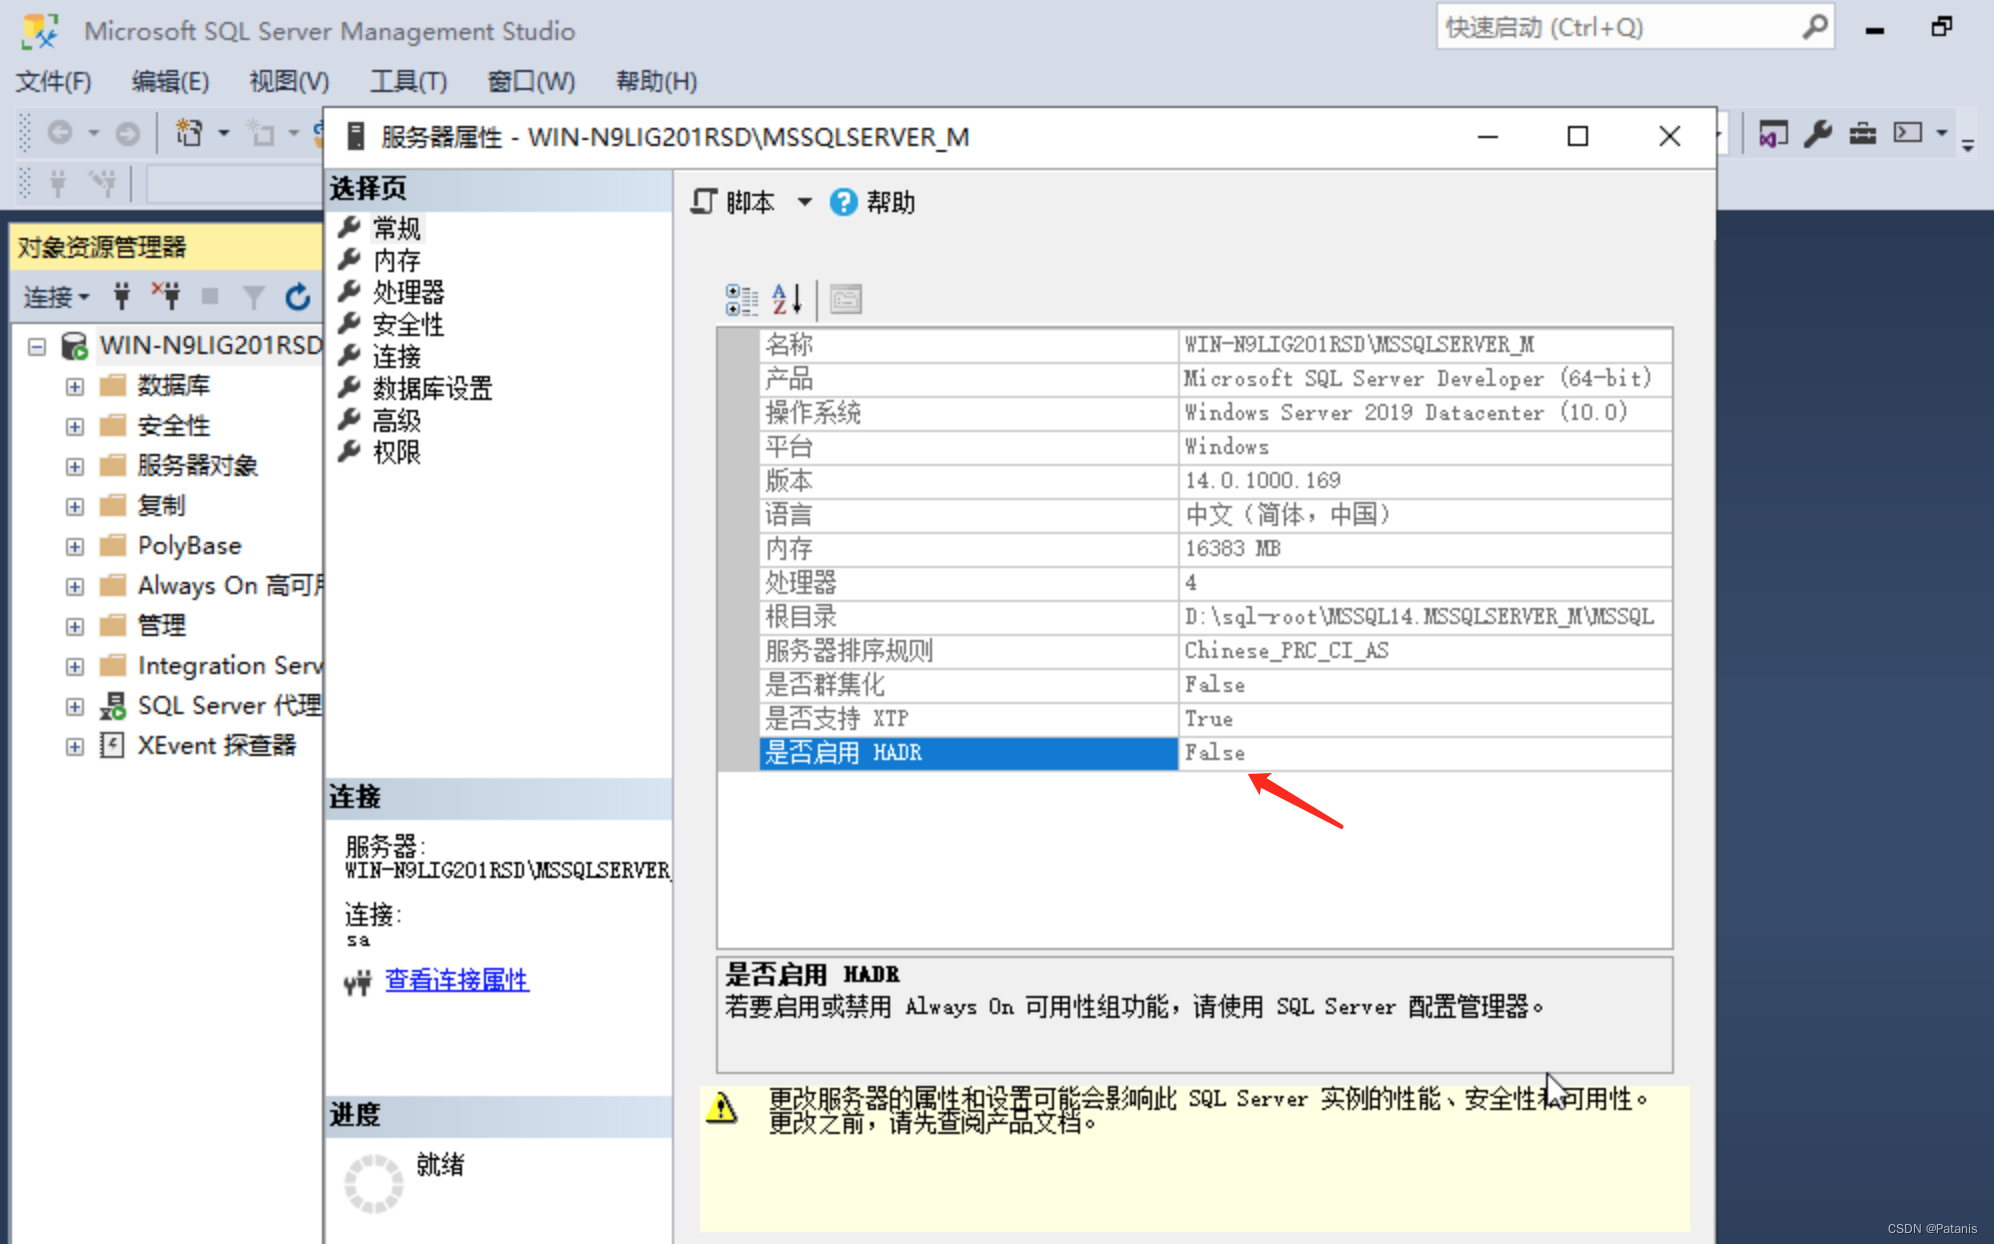The image size is (1994, 1244).
Task: Click the quick launch magnifier icon
Action: pos(1815,27)
